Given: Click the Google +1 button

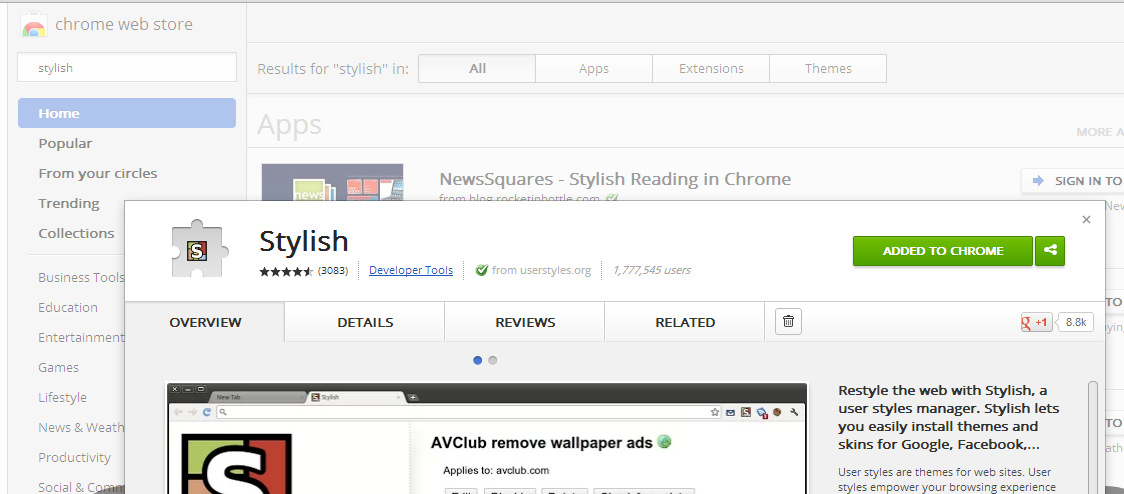Looking at the screenshot, I should coord(1037,323).
